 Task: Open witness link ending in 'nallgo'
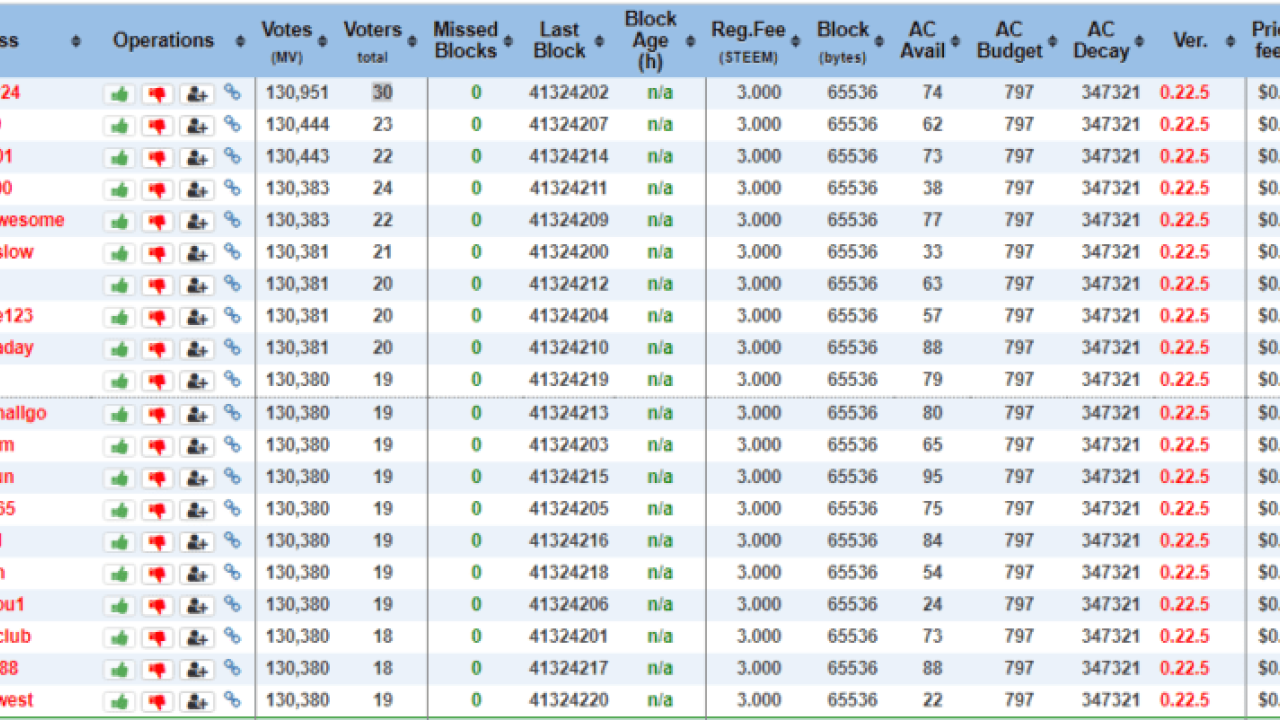tap(23, 413)
